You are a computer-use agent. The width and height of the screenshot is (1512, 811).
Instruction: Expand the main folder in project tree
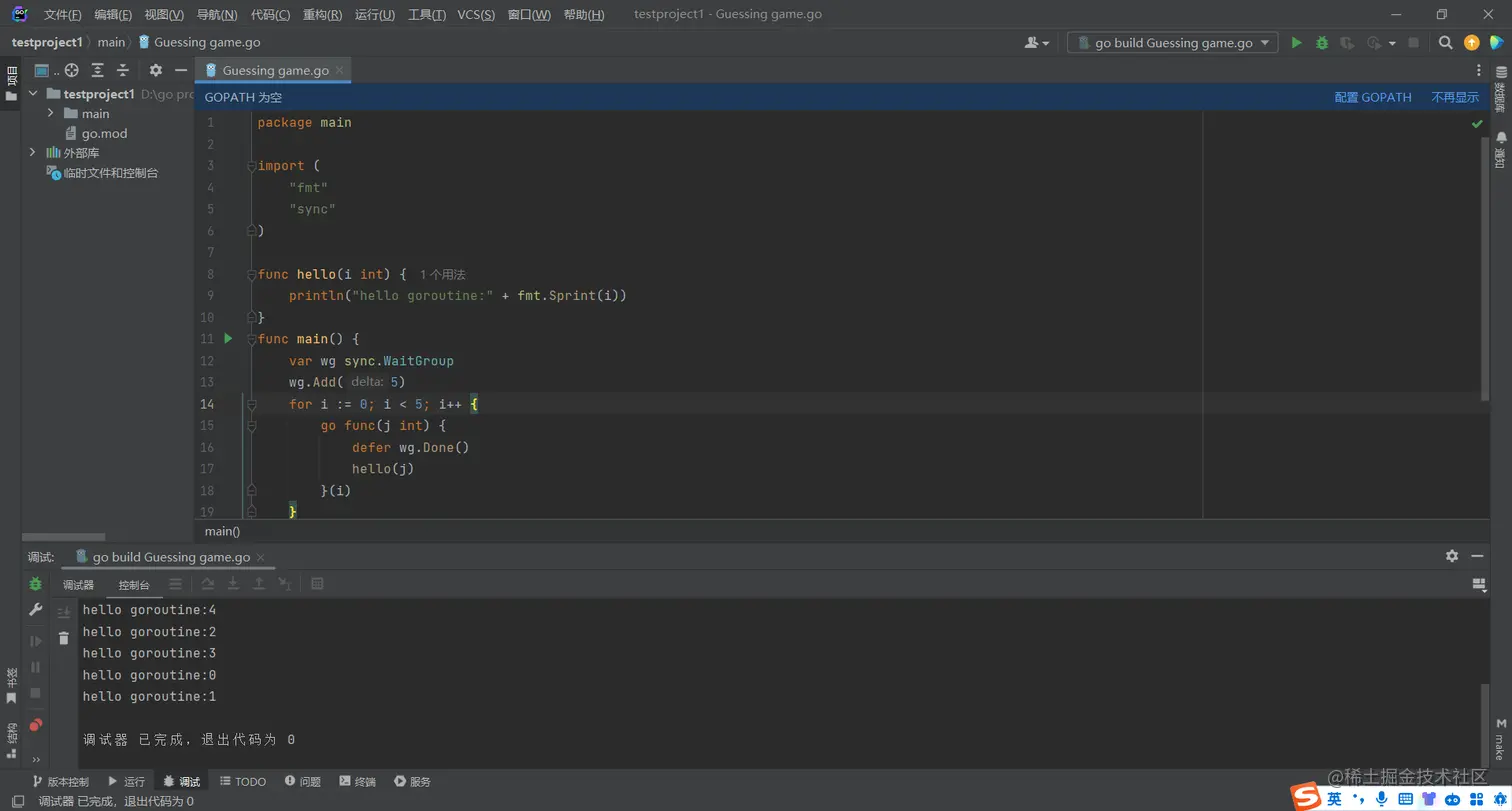coord(50,114)
